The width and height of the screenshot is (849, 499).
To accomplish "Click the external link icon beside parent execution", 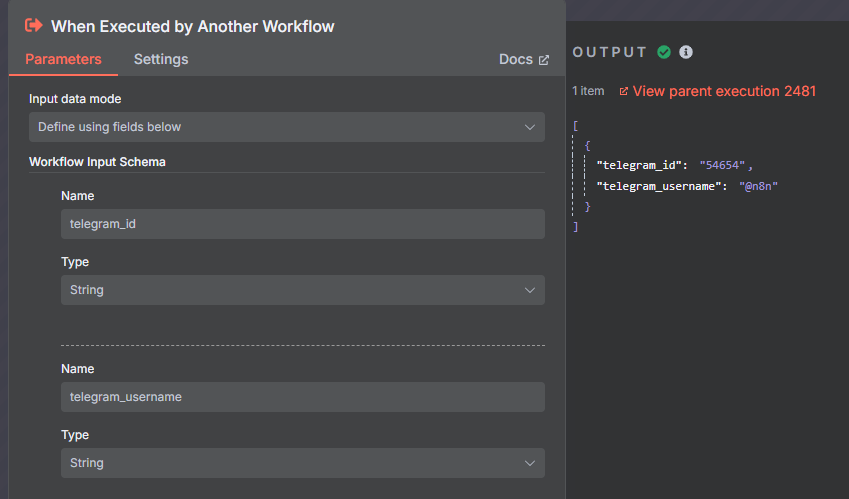I will pyautogui.click(x=624, y=91).
